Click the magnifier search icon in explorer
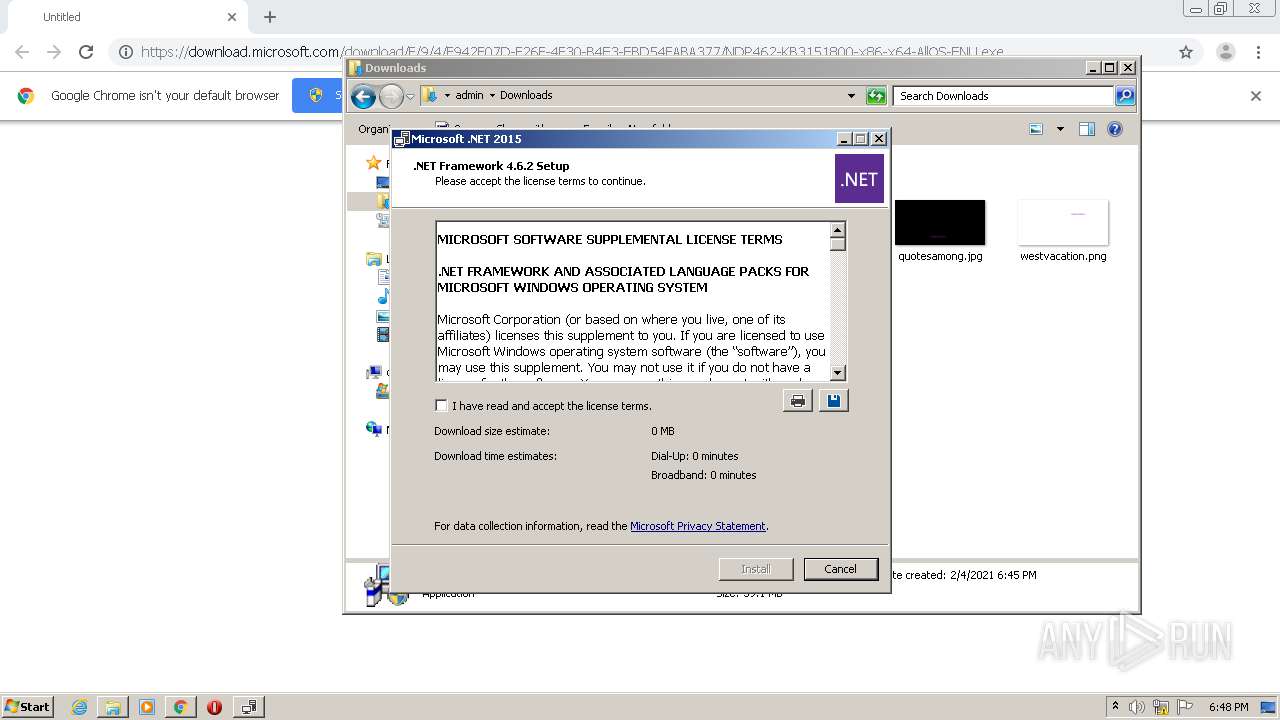Viewport: 1280px width, 720px height. (x=1125, y=96)
